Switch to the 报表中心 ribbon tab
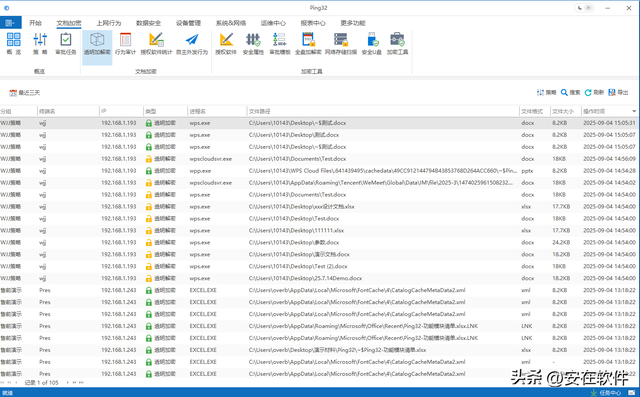 [x=313, y=23]
